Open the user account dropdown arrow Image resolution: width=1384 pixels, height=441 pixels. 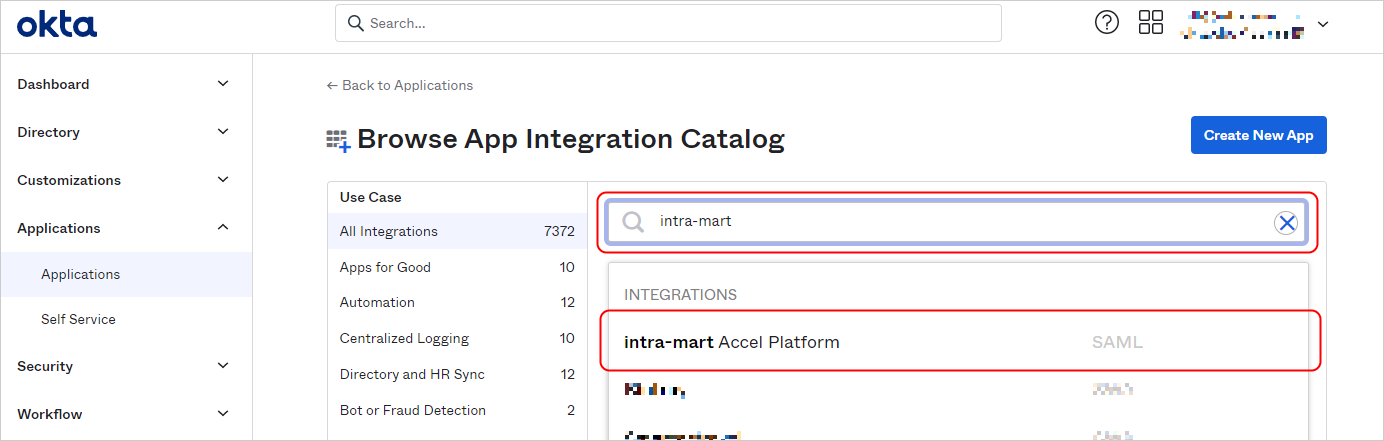(x=1323, y=24)
